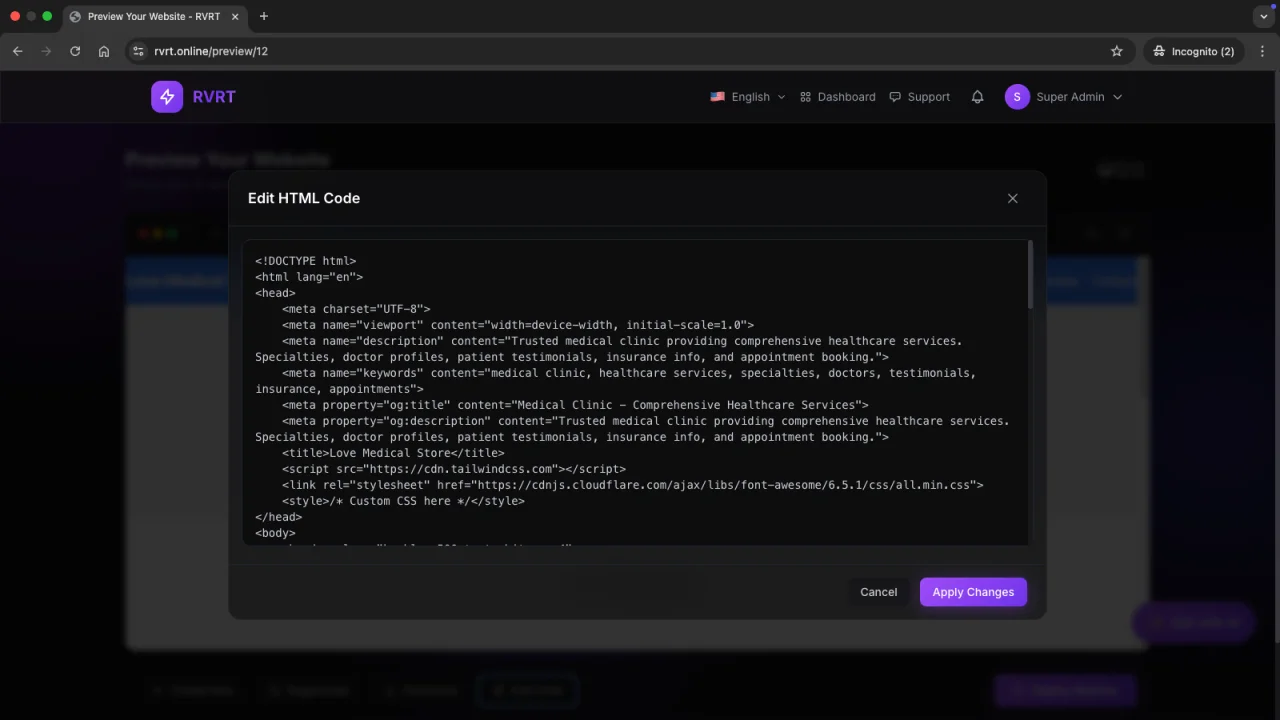Open a new browser tab
The width and height of the screenshot is (1280, 720).
pos(264,16)
